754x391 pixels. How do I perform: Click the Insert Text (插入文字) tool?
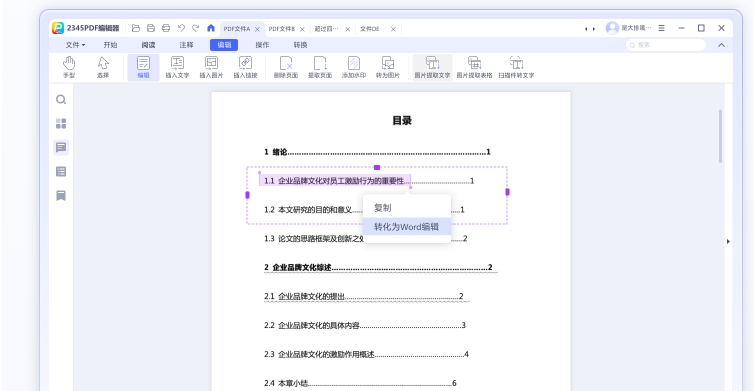click(x=177, y=67)
